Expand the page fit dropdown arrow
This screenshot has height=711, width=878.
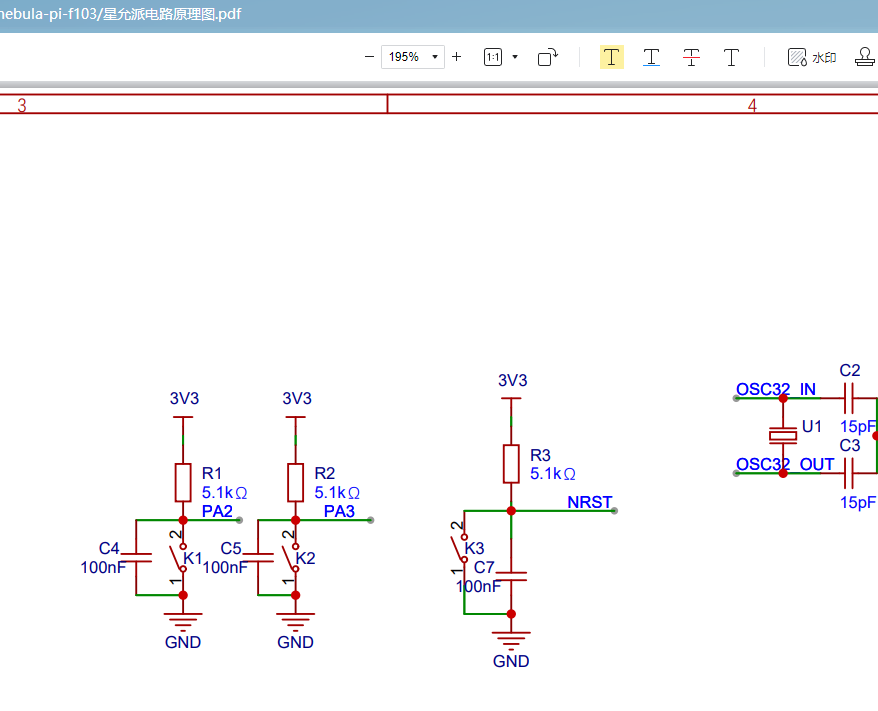coord(515,57)
